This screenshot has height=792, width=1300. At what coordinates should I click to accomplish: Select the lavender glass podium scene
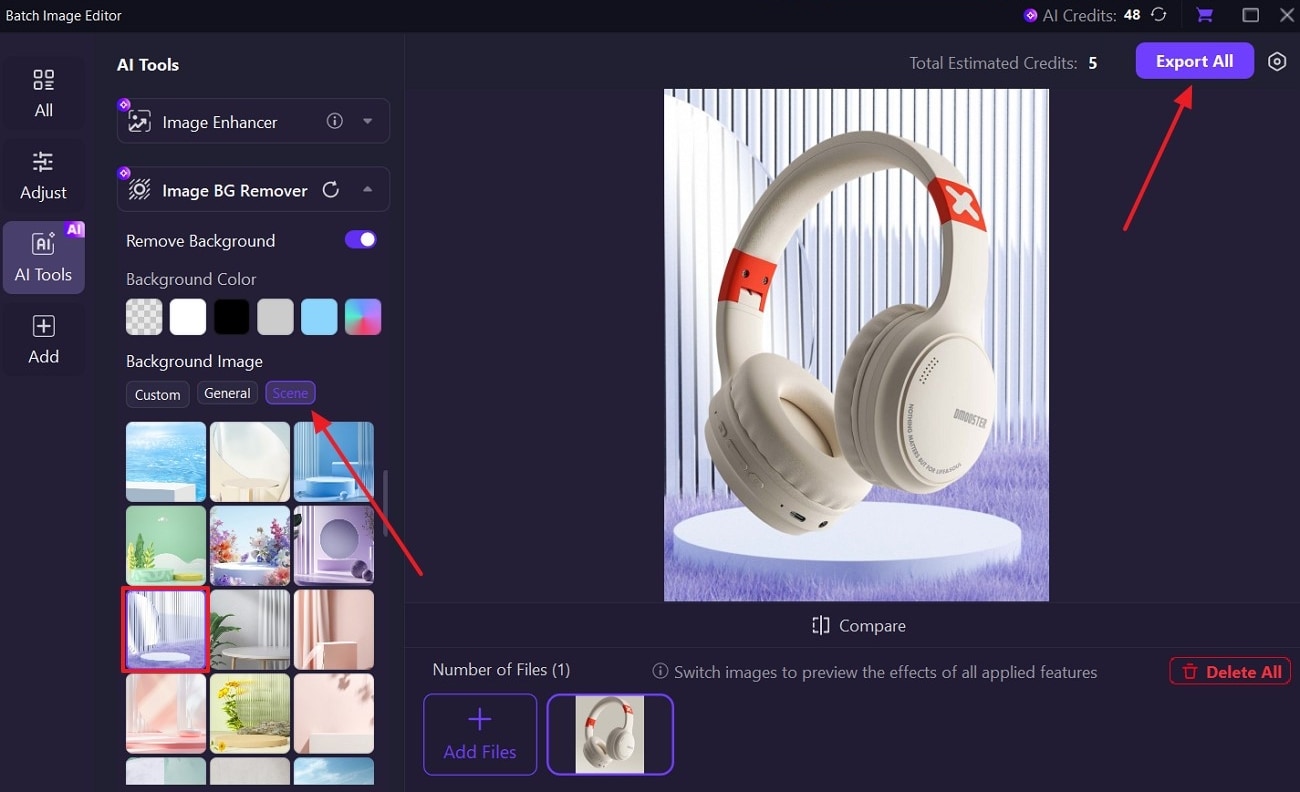[166, 629]
